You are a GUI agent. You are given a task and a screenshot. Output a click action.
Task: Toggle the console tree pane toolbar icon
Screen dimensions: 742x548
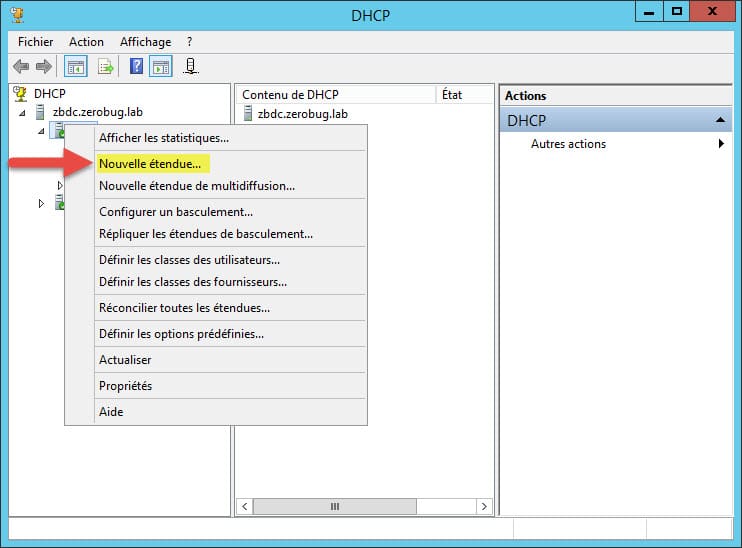[75, 67]
